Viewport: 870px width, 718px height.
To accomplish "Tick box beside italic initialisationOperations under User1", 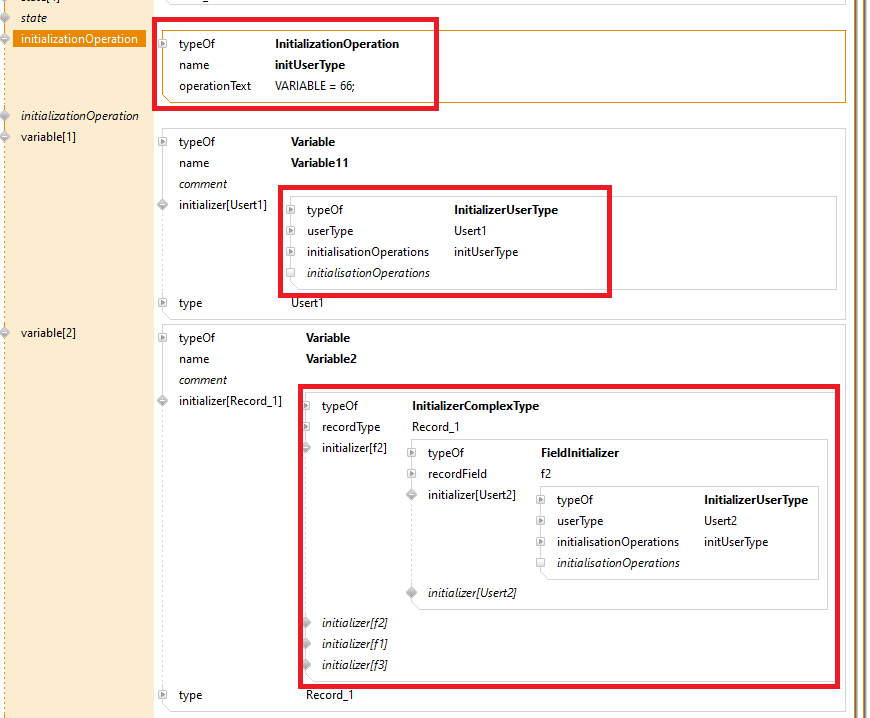I will (291, 273).
